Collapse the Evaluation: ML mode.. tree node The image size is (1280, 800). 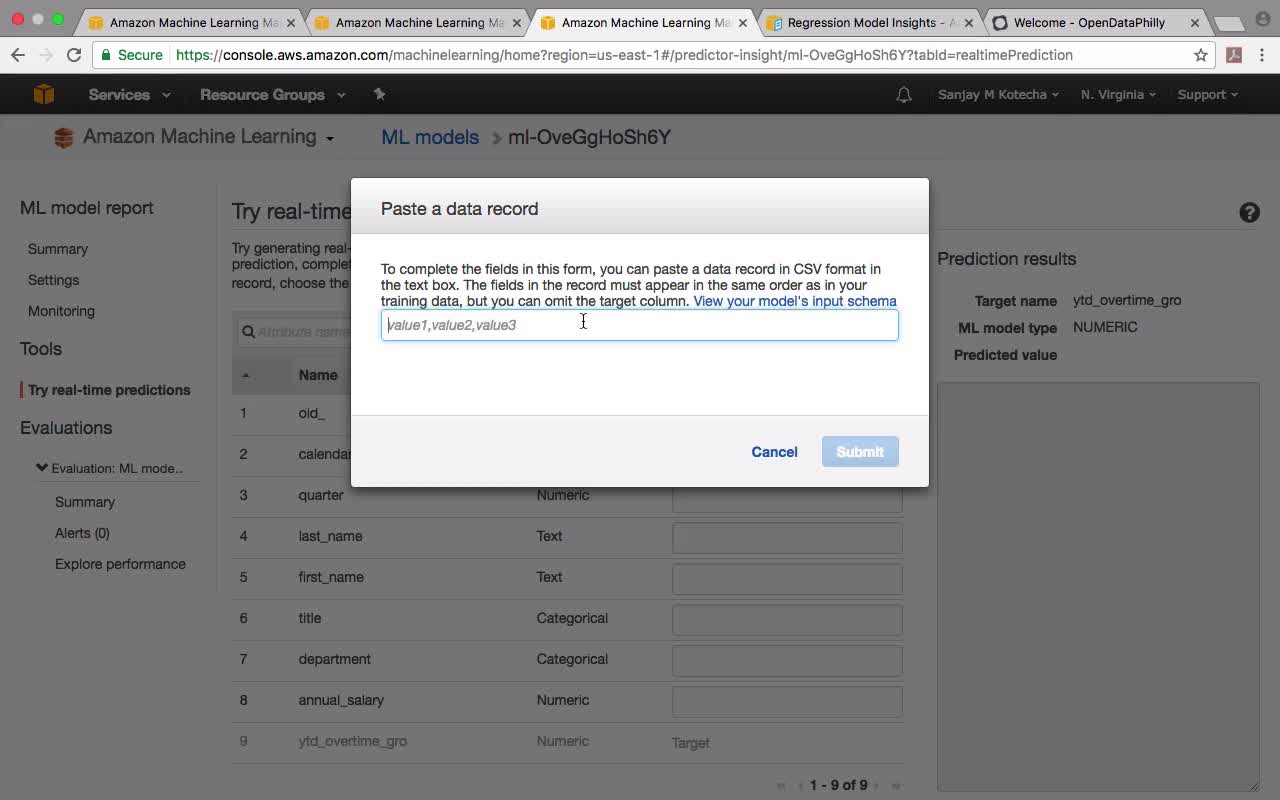42,467
